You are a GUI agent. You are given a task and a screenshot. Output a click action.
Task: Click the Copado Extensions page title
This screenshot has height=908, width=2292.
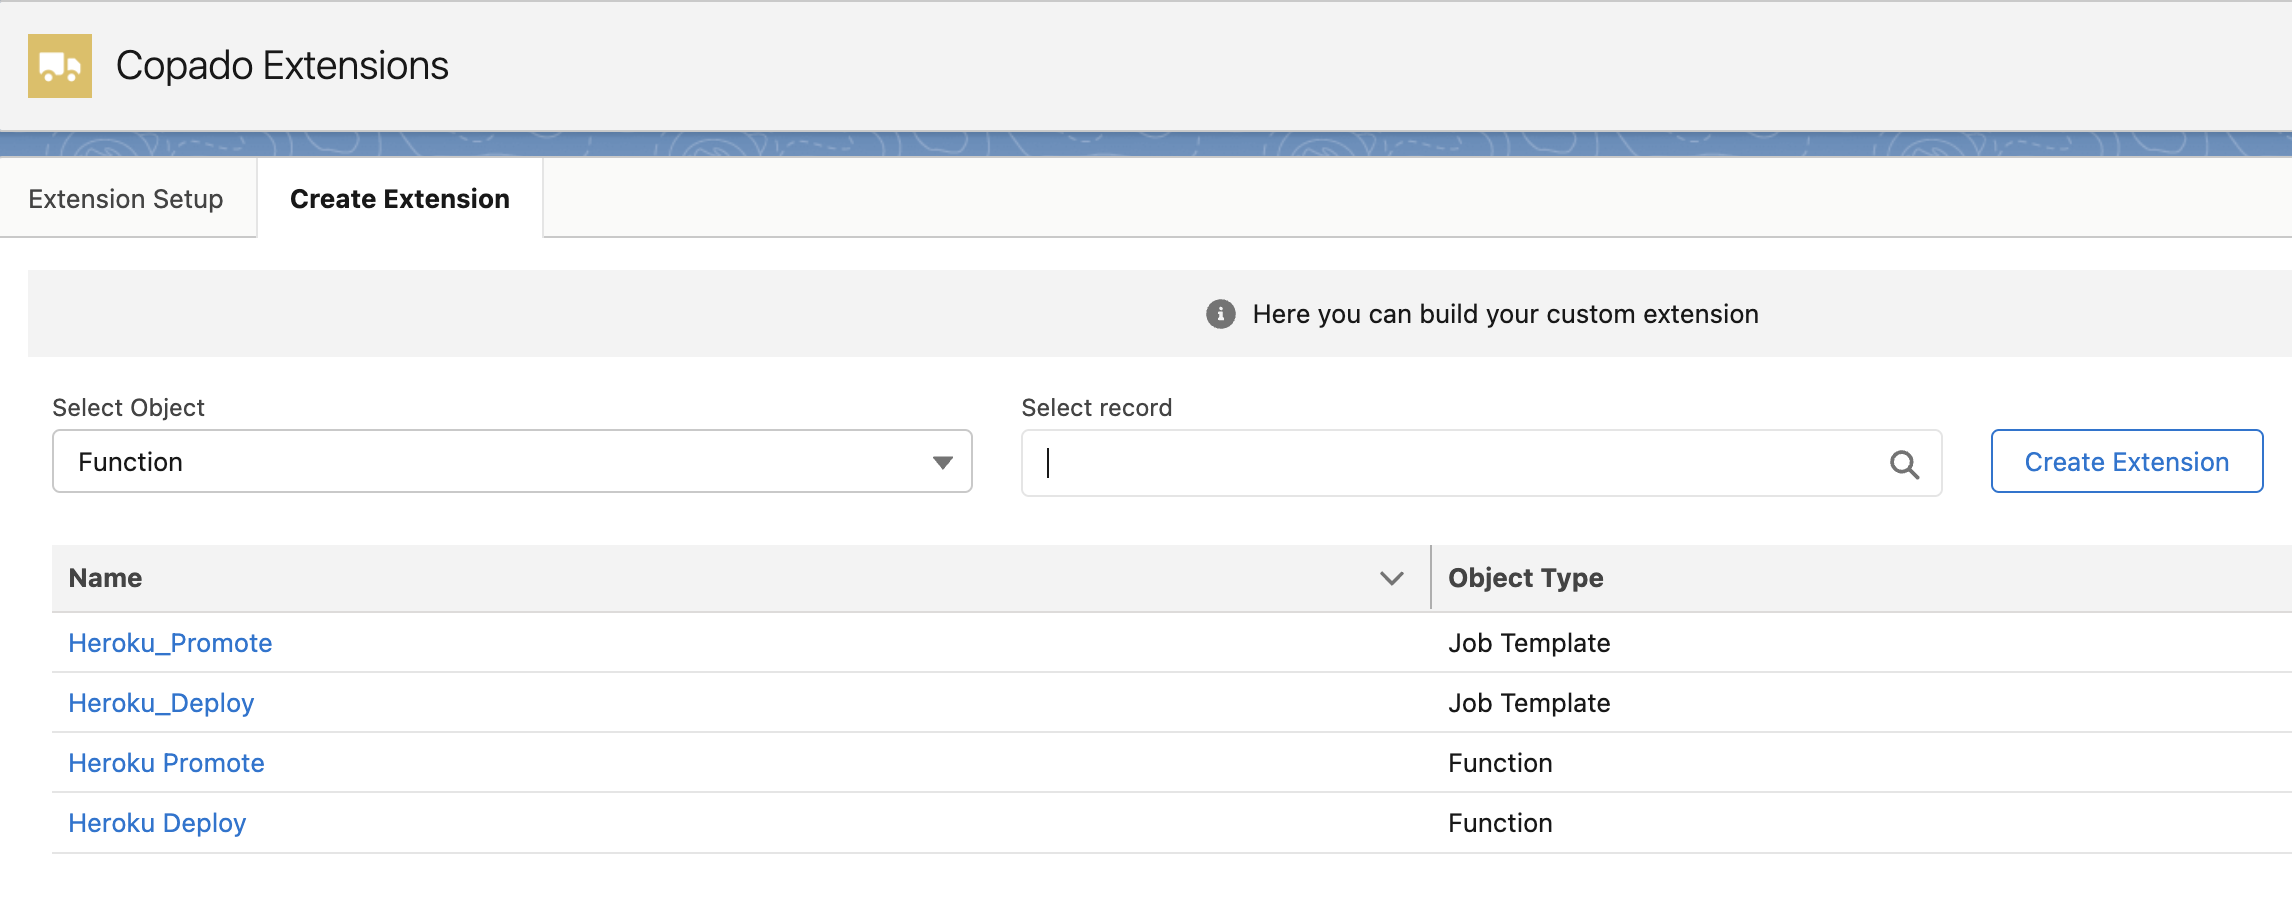click(282, 66)
